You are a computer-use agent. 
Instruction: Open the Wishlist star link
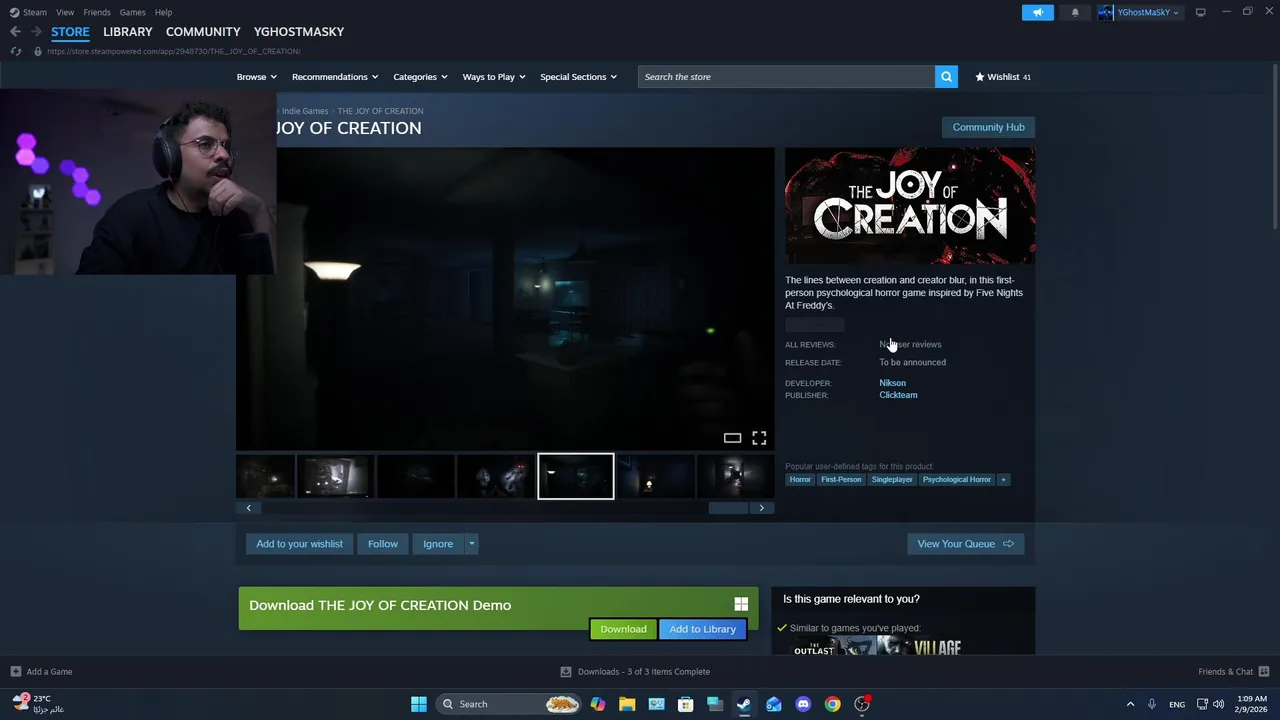click(x=1003, y=77)
